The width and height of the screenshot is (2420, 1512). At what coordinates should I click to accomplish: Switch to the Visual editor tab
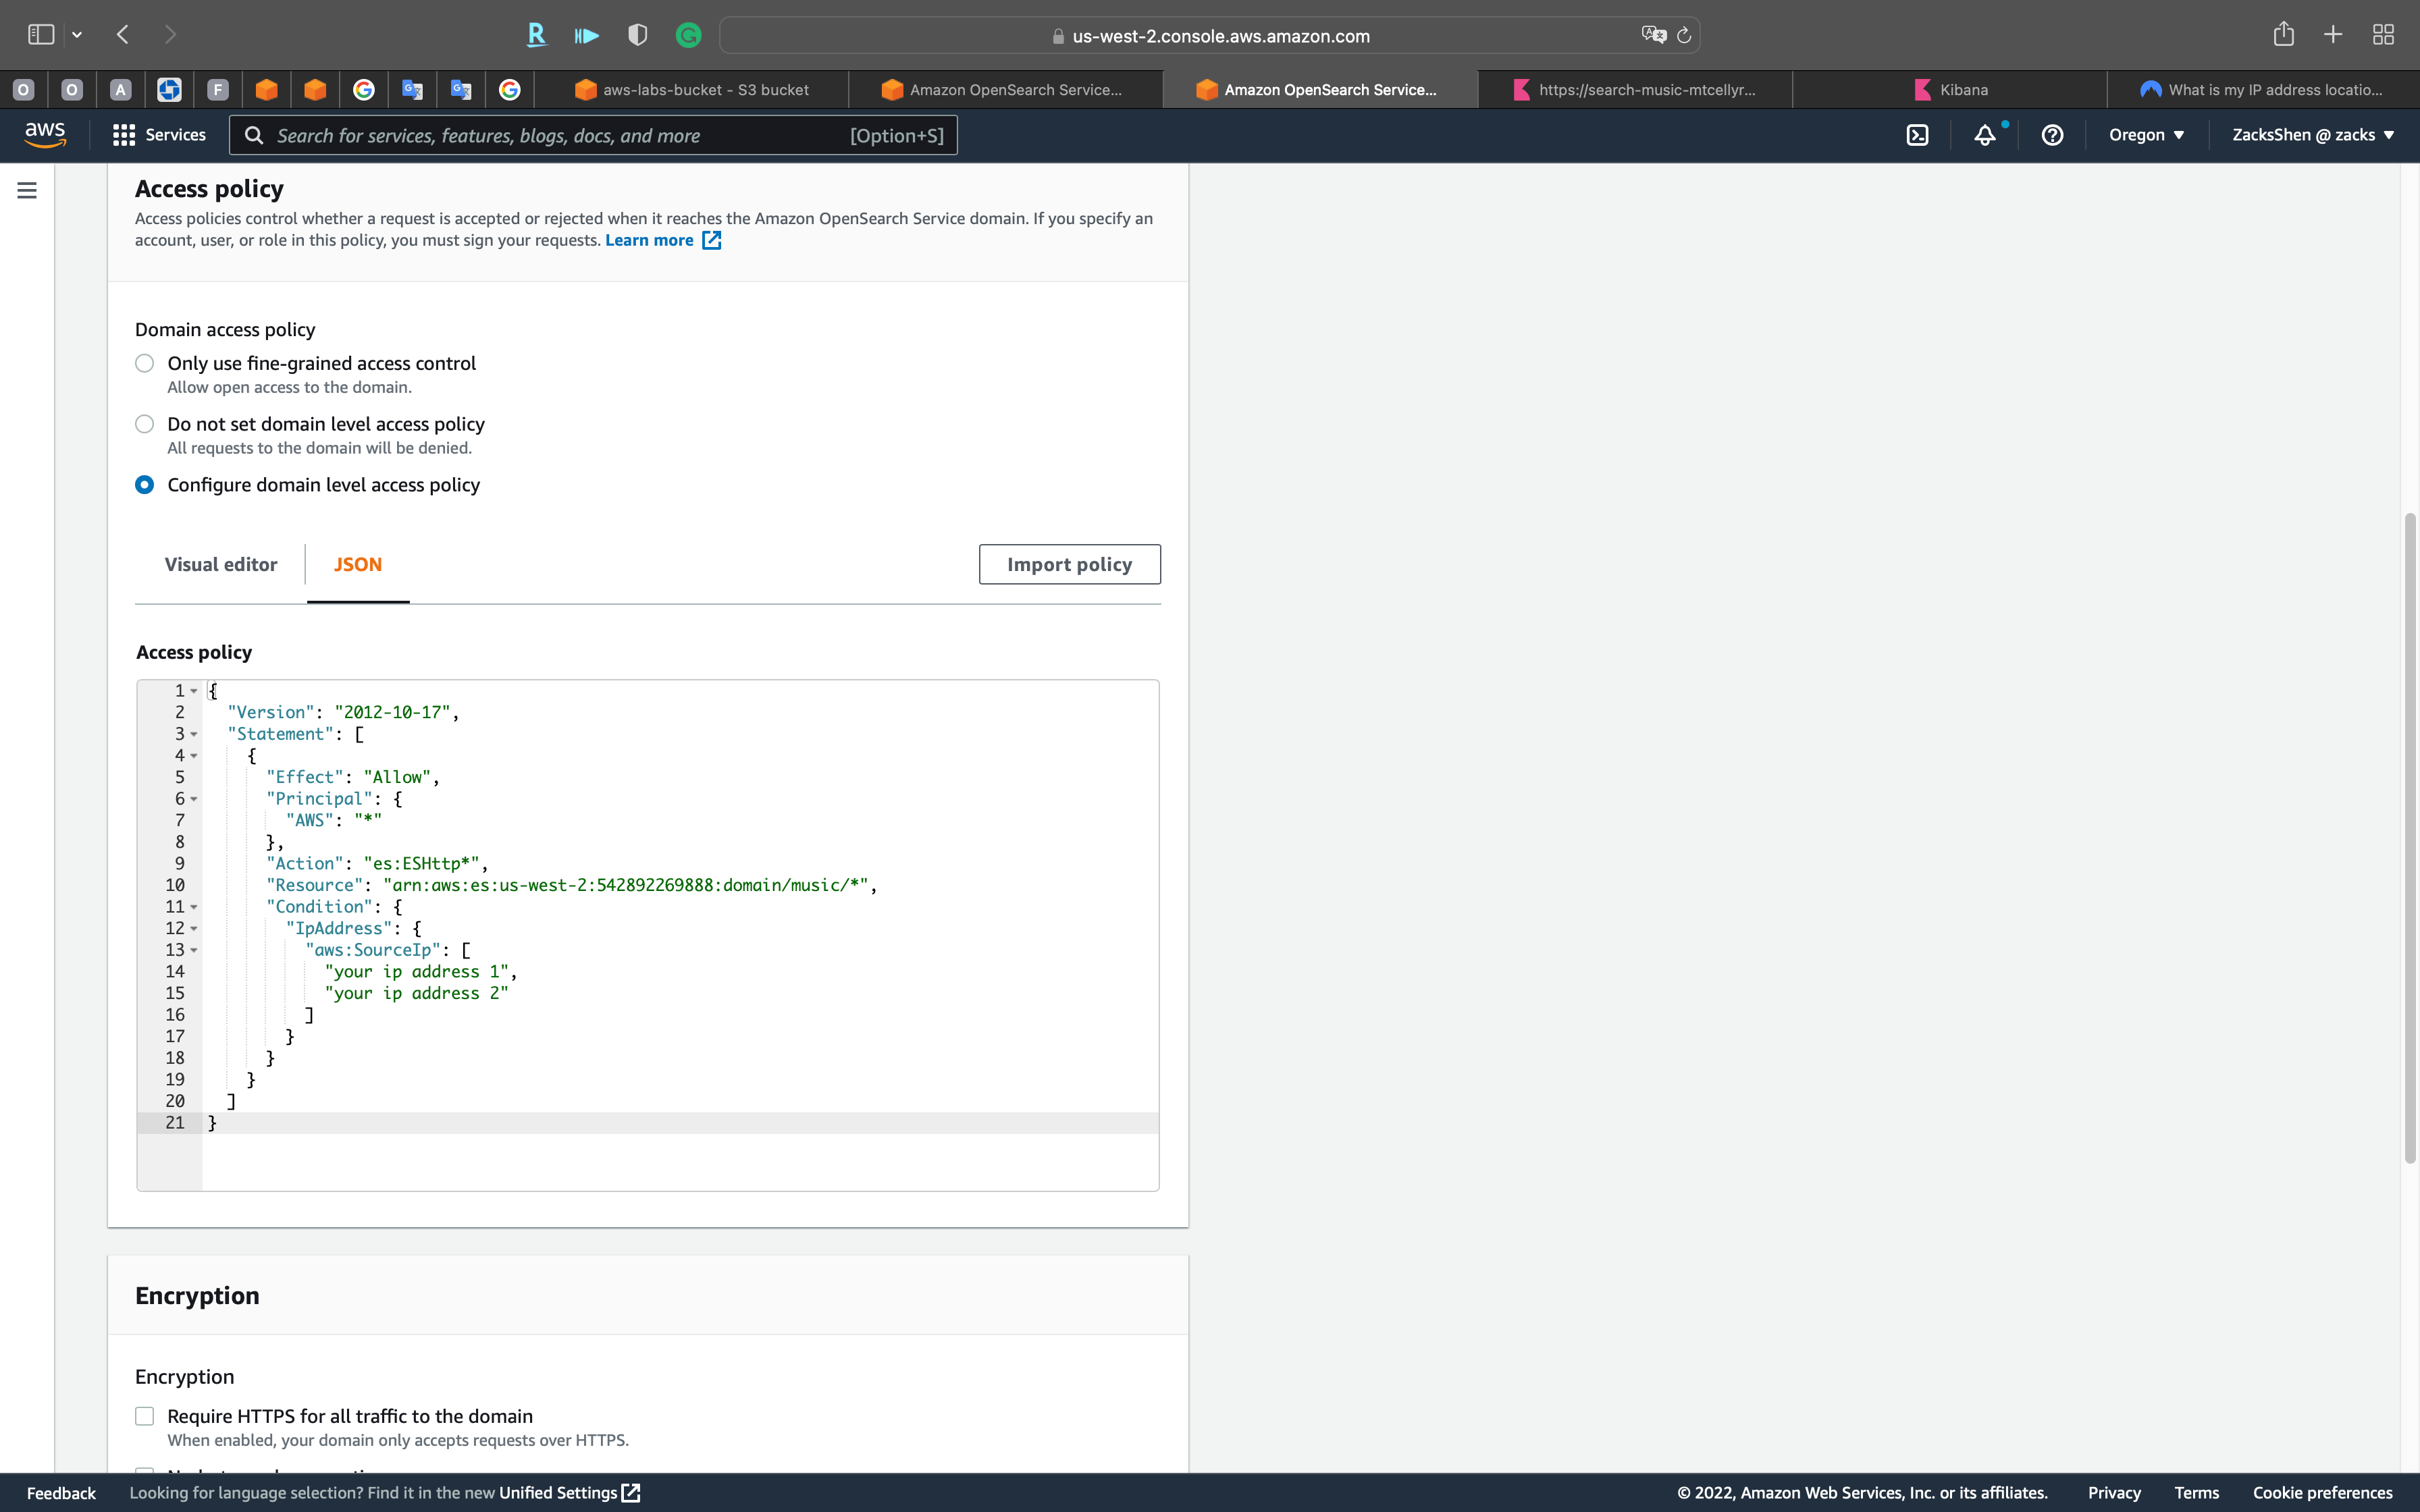click(x=220, y=564)
